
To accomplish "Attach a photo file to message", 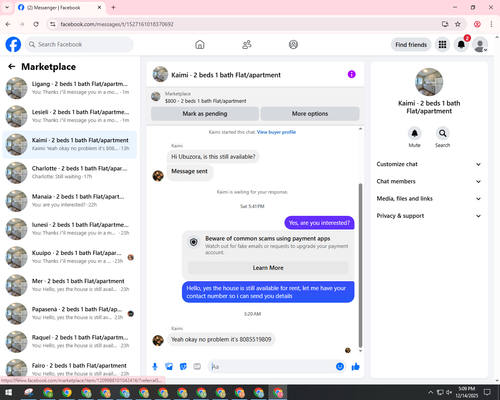I will point(169,367).
